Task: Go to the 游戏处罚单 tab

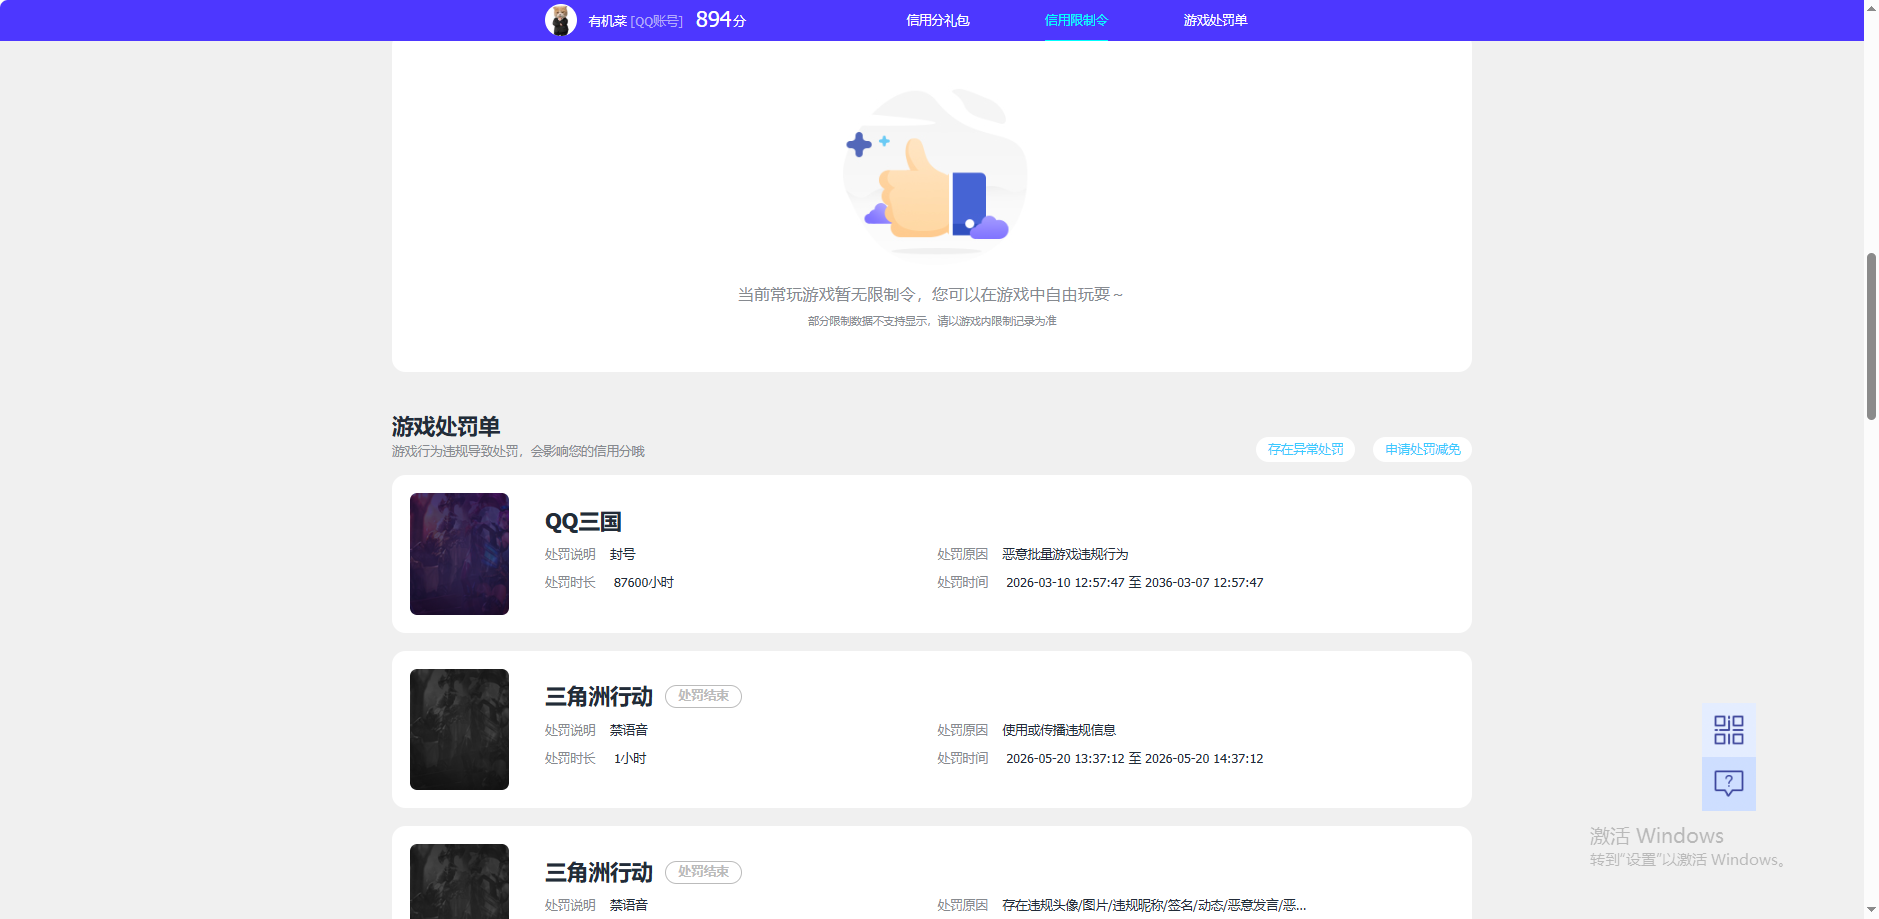Action: click(x=1215, y=20)
